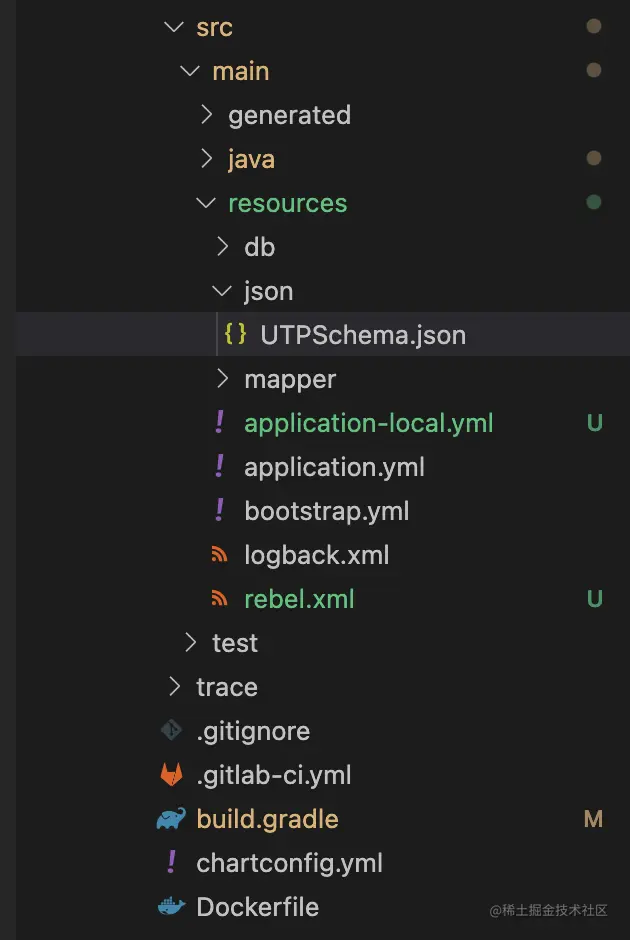630x940 pixels.
Task: Click the YAML exclamation icon beside bootstrap.yml
Action: tap(220, 511)
